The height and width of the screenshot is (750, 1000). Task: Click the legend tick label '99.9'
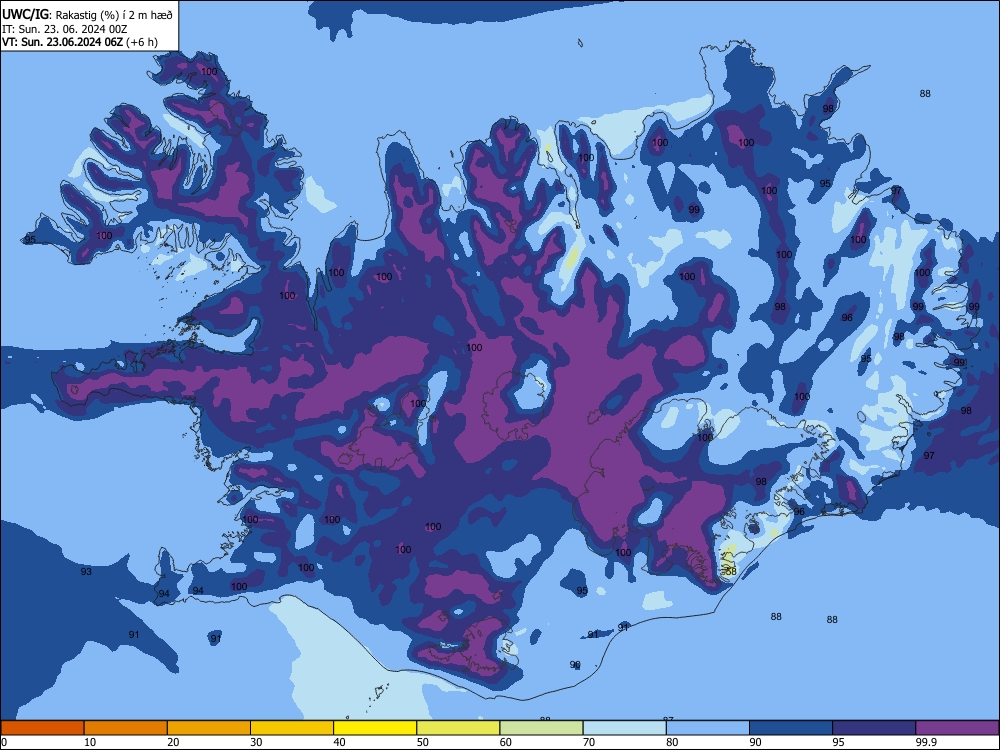click(x=926, y=742)
